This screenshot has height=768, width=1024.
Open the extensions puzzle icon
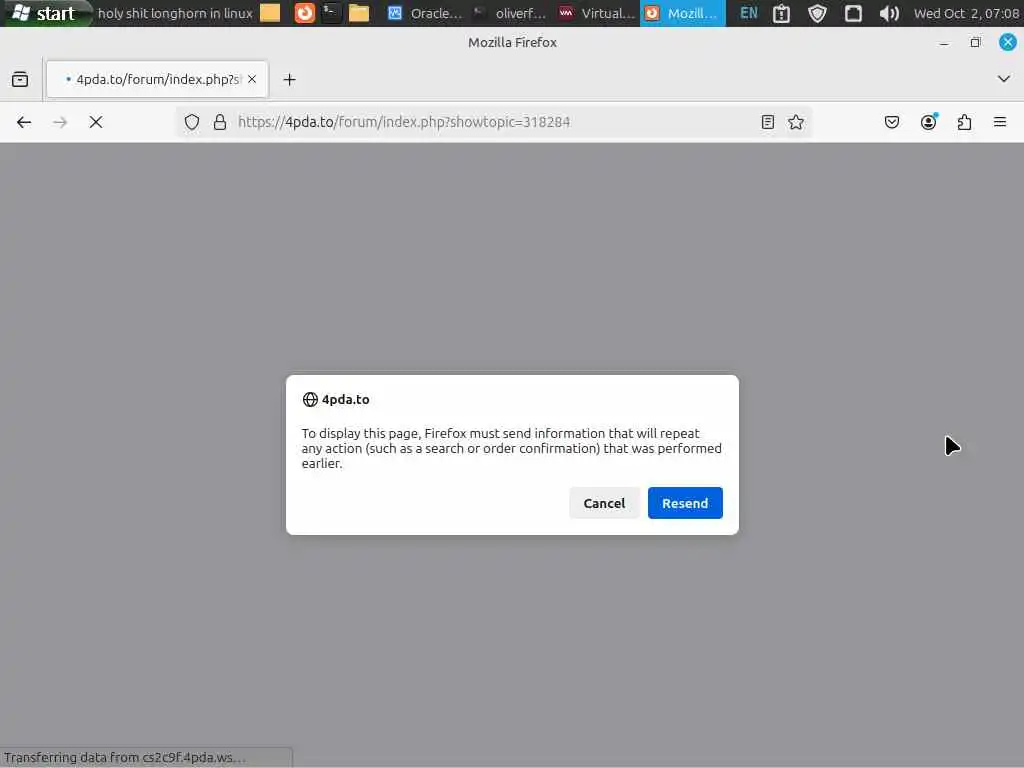click(x=964, y=122)
